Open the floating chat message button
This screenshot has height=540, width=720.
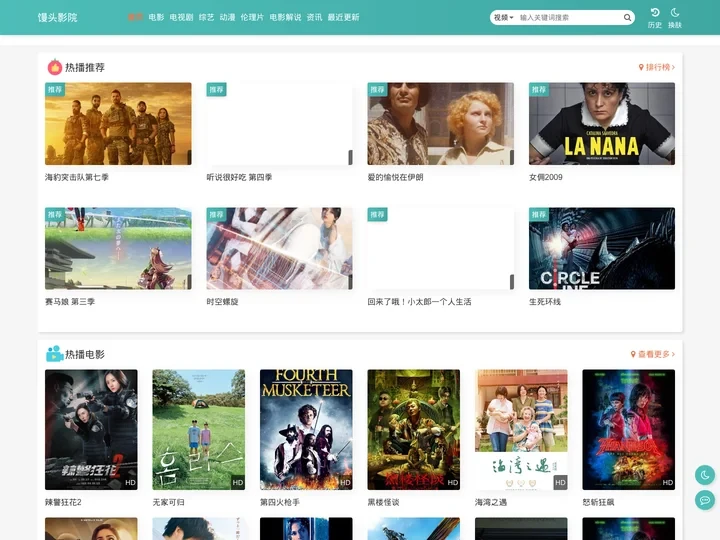(705, 500)
